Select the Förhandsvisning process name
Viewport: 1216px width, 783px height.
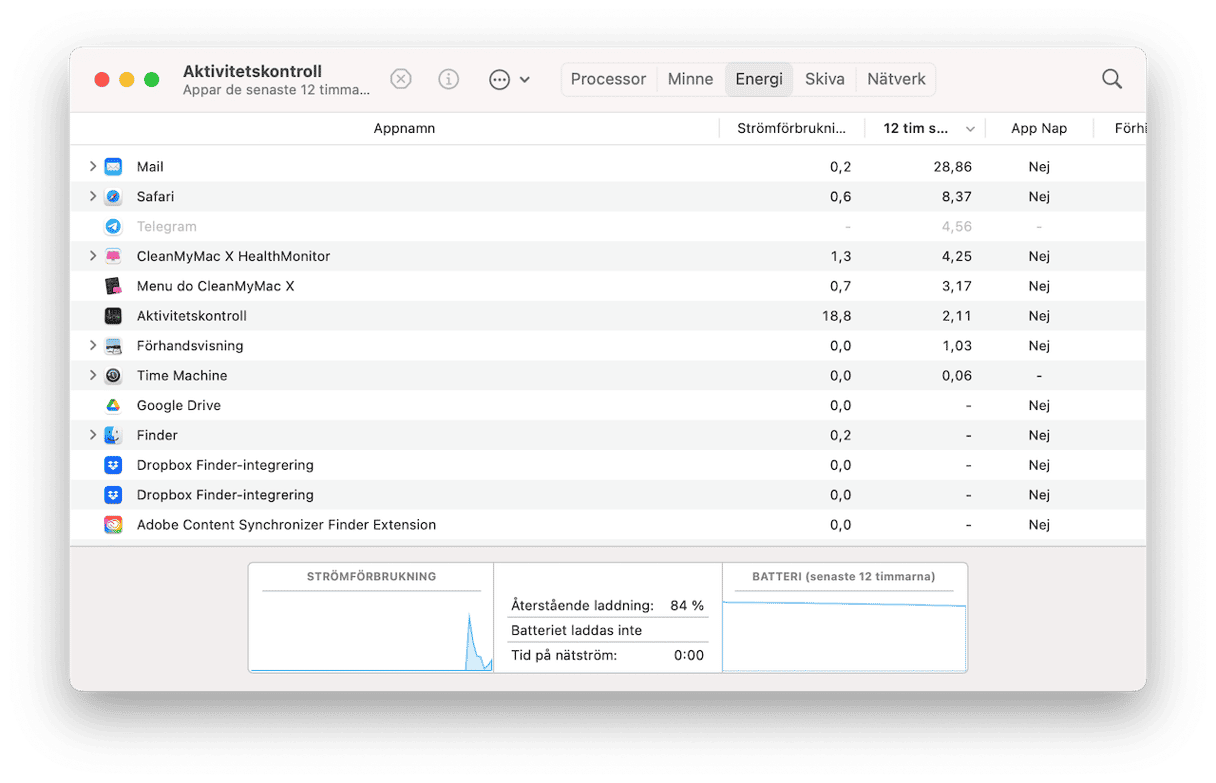click(190, 346)
